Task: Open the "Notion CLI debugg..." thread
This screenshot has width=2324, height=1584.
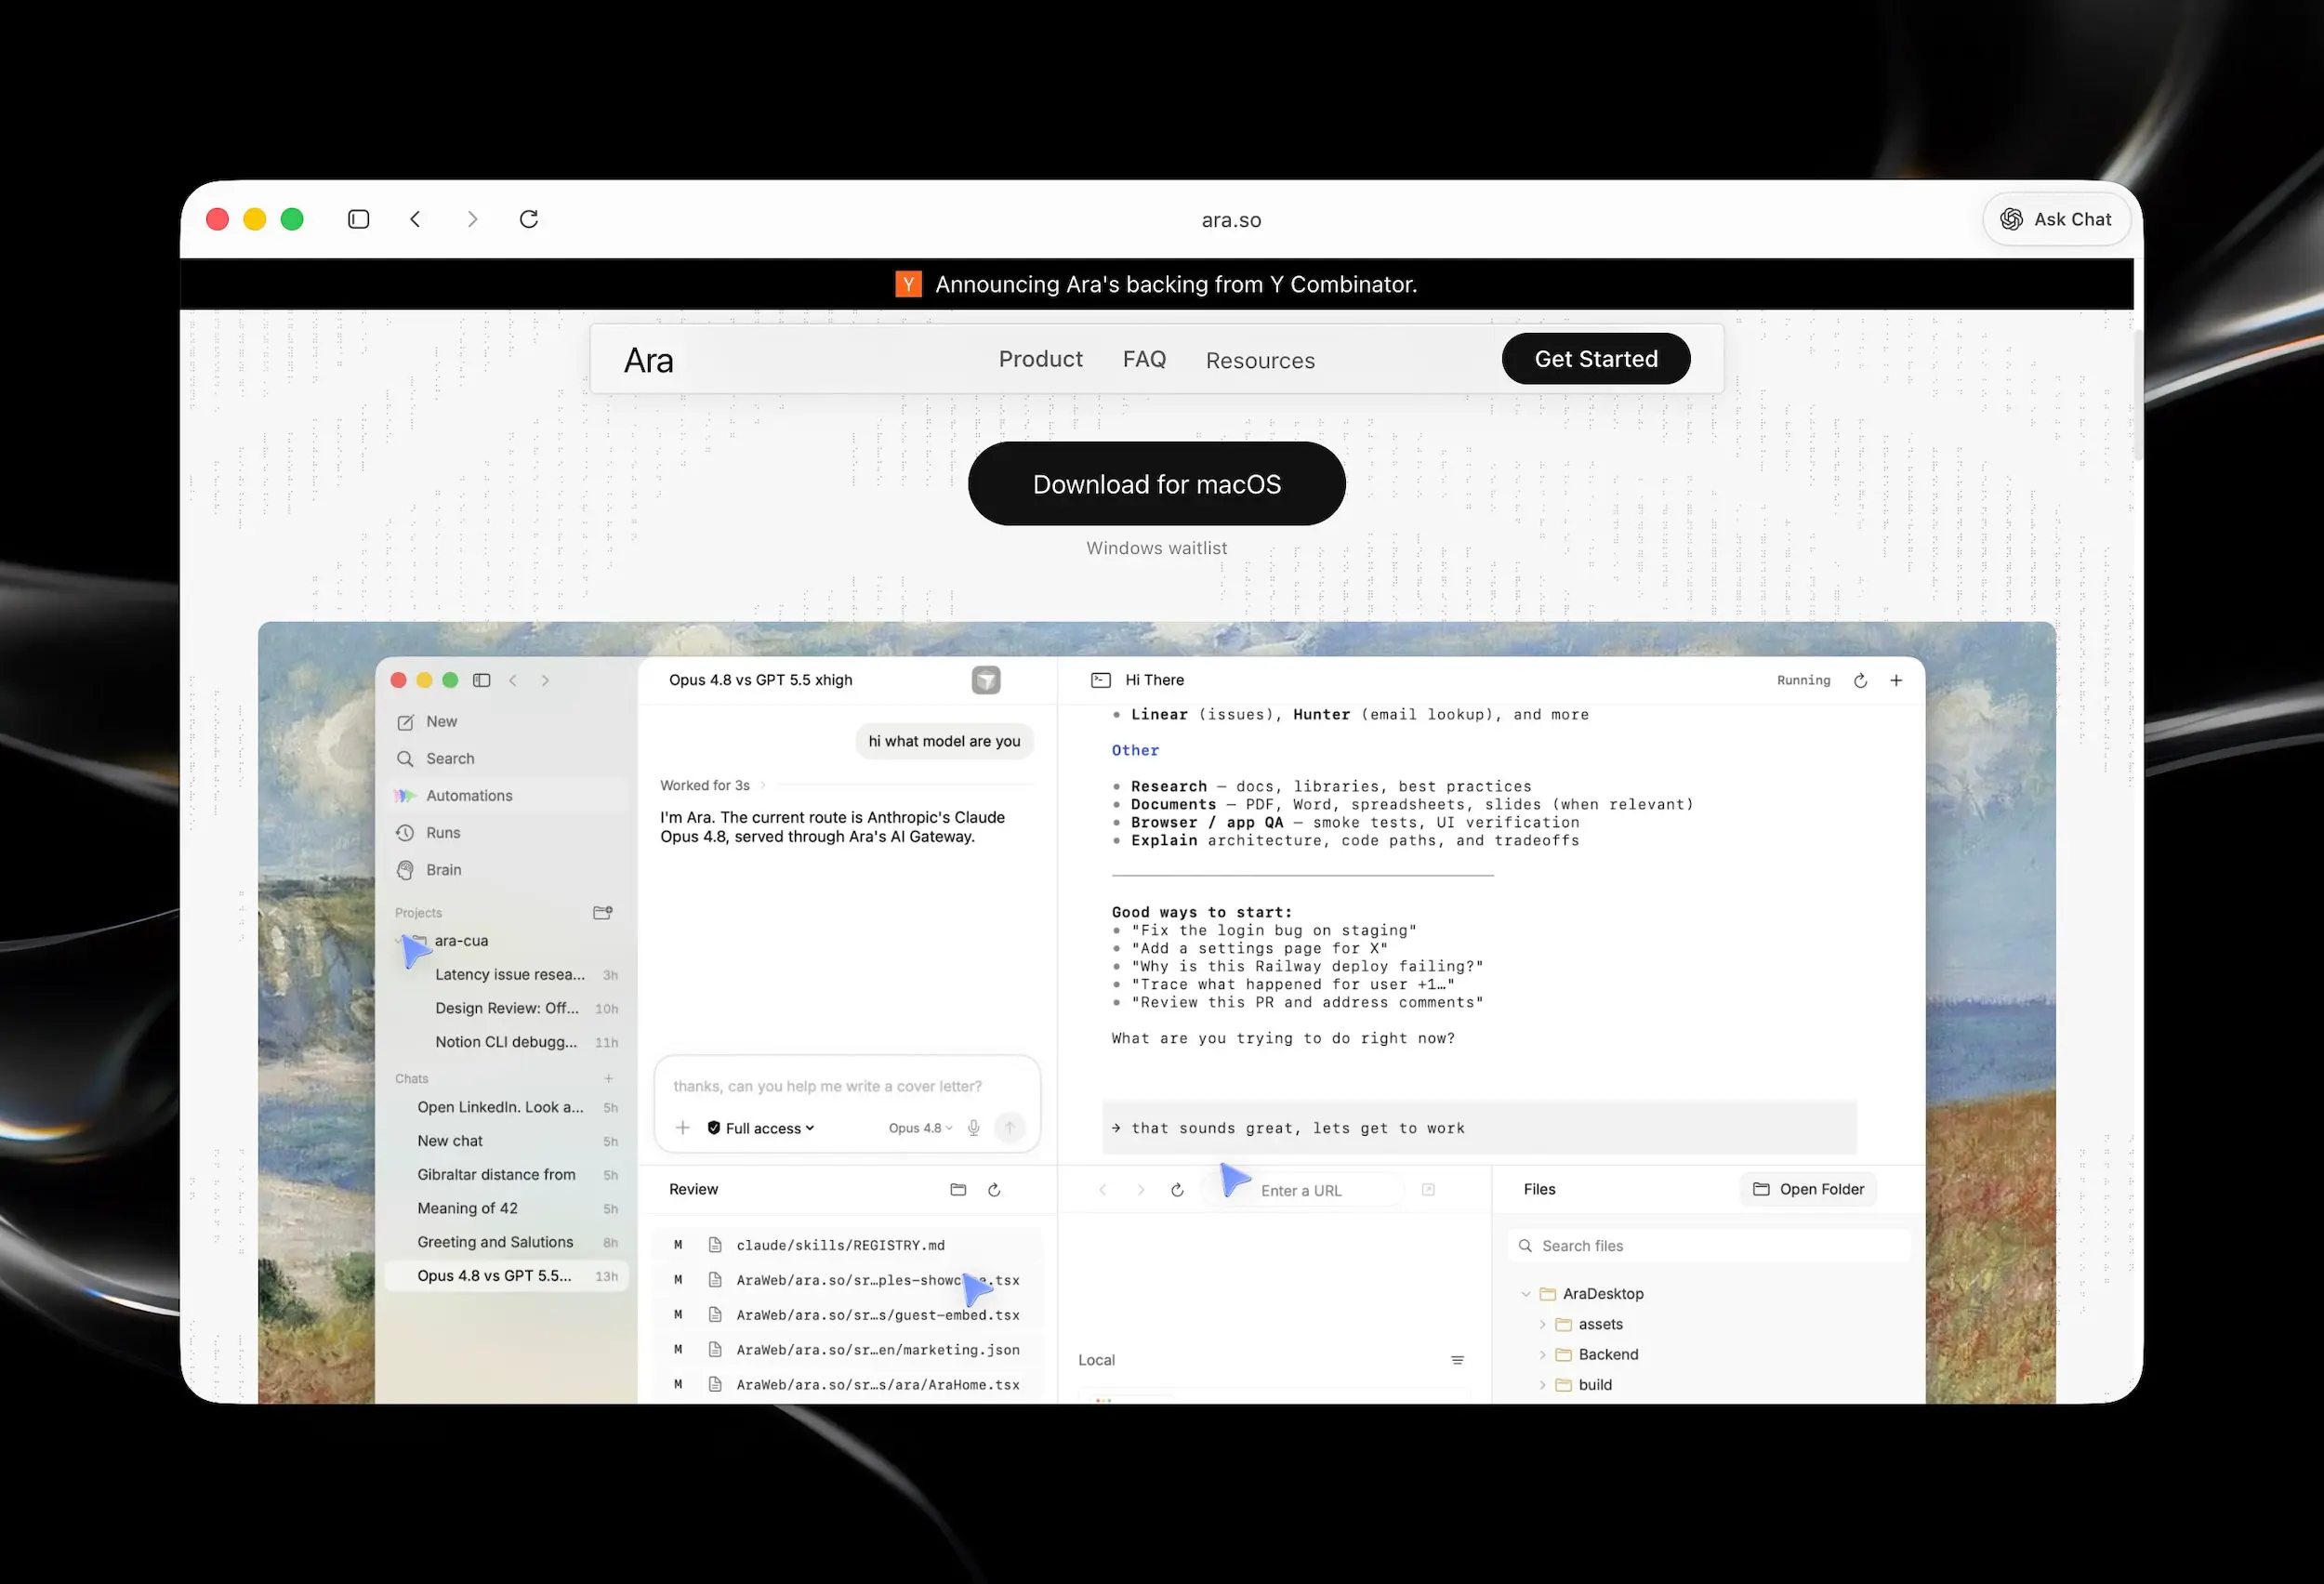Action: 507,1042
